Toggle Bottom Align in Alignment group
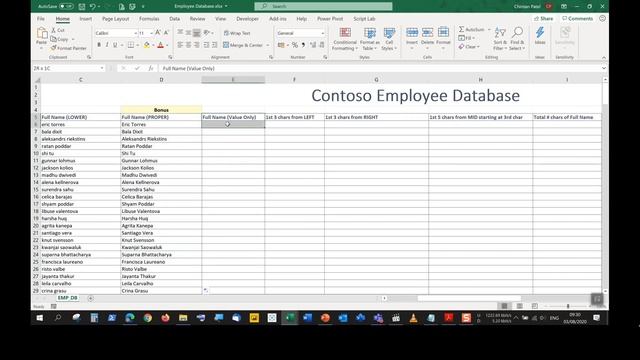Viewport: 640px width, 360px height. pos(197,33)
